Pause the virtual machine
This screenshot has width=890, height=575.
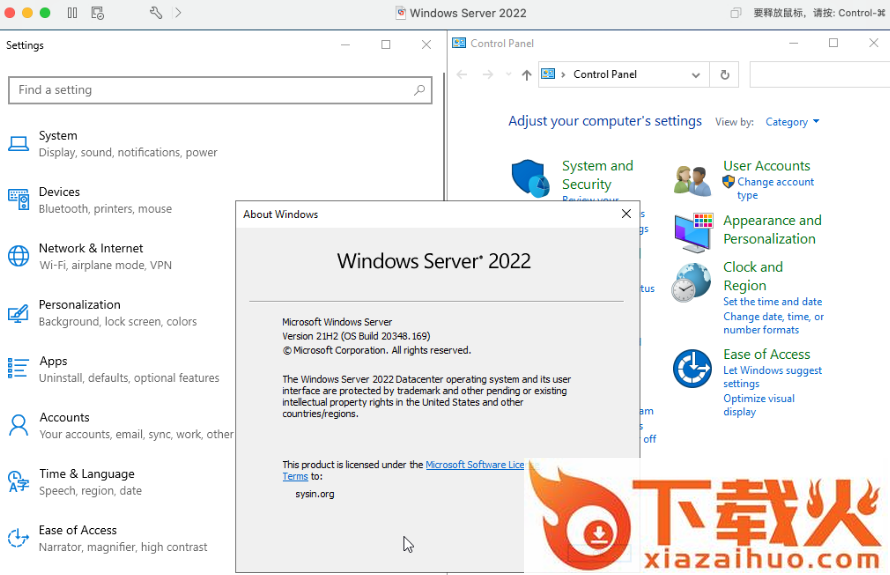pyautogui.click(x=72, y=12)
